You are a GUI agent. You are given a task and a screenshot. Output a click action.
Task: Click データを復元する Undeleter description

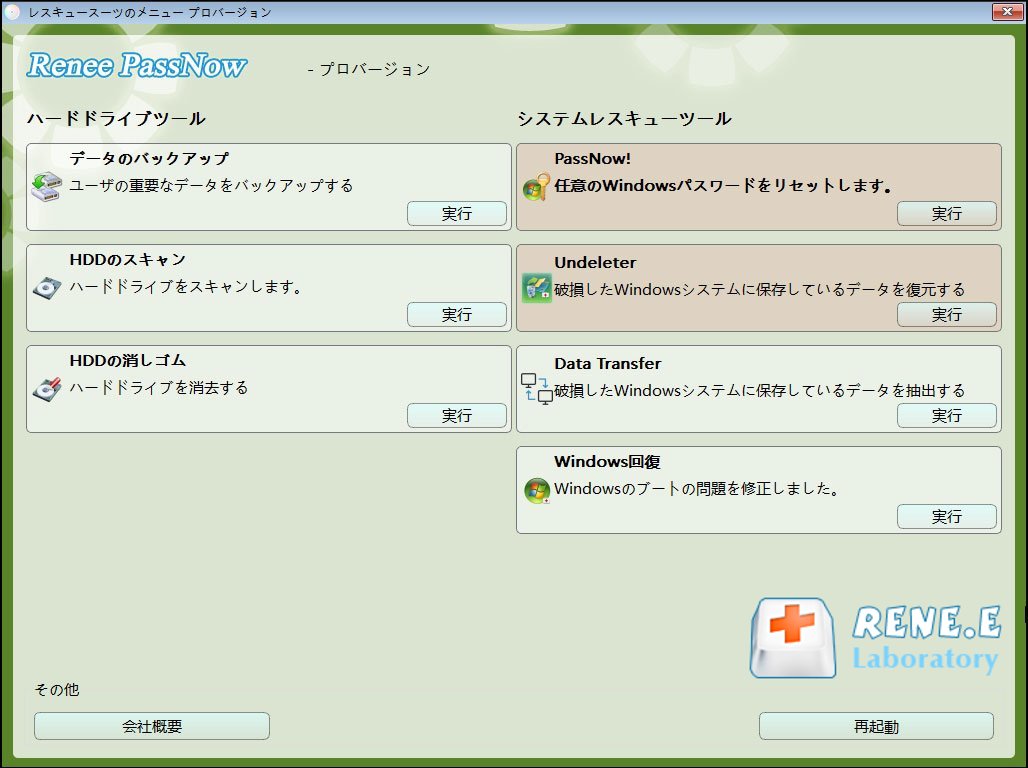[760, 289]
